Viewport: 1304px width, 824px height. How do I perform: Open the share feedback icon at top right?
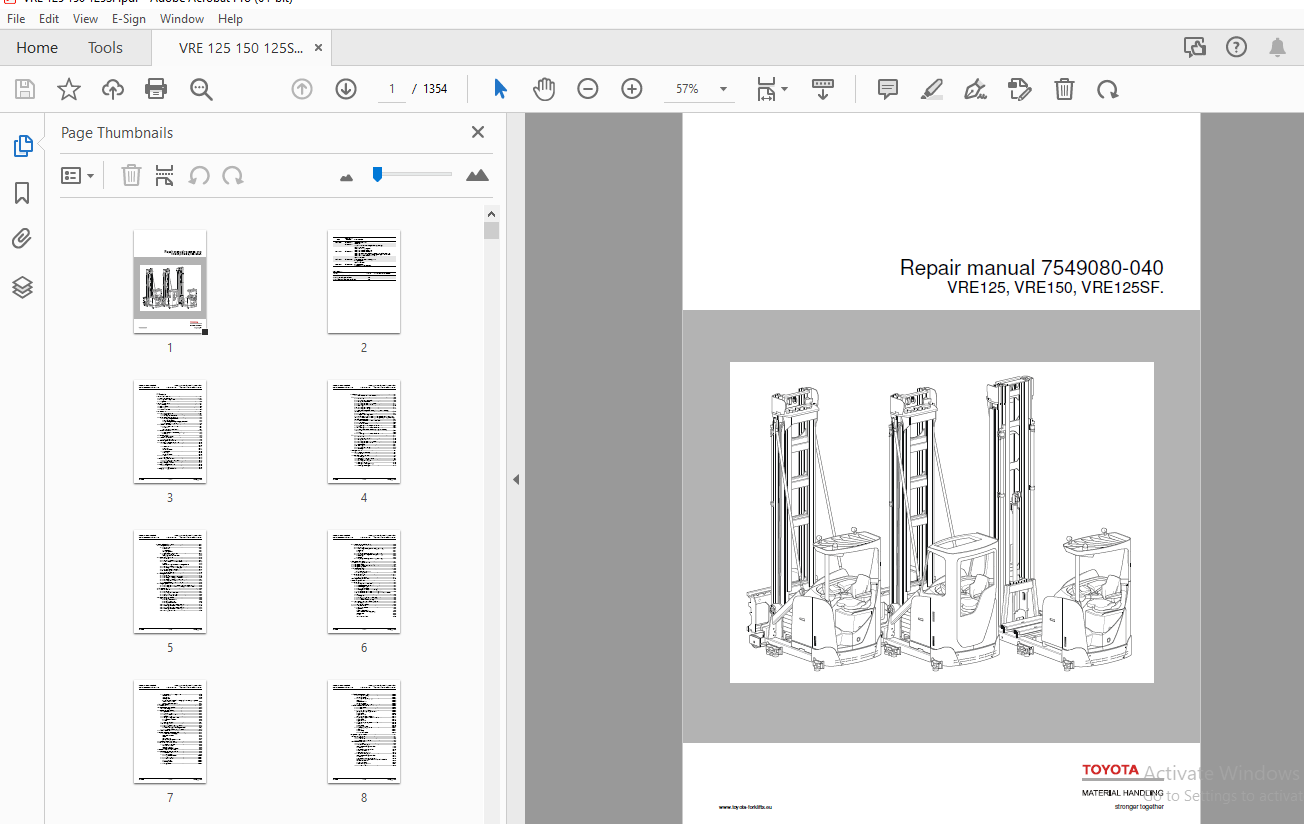point(1194,47)
